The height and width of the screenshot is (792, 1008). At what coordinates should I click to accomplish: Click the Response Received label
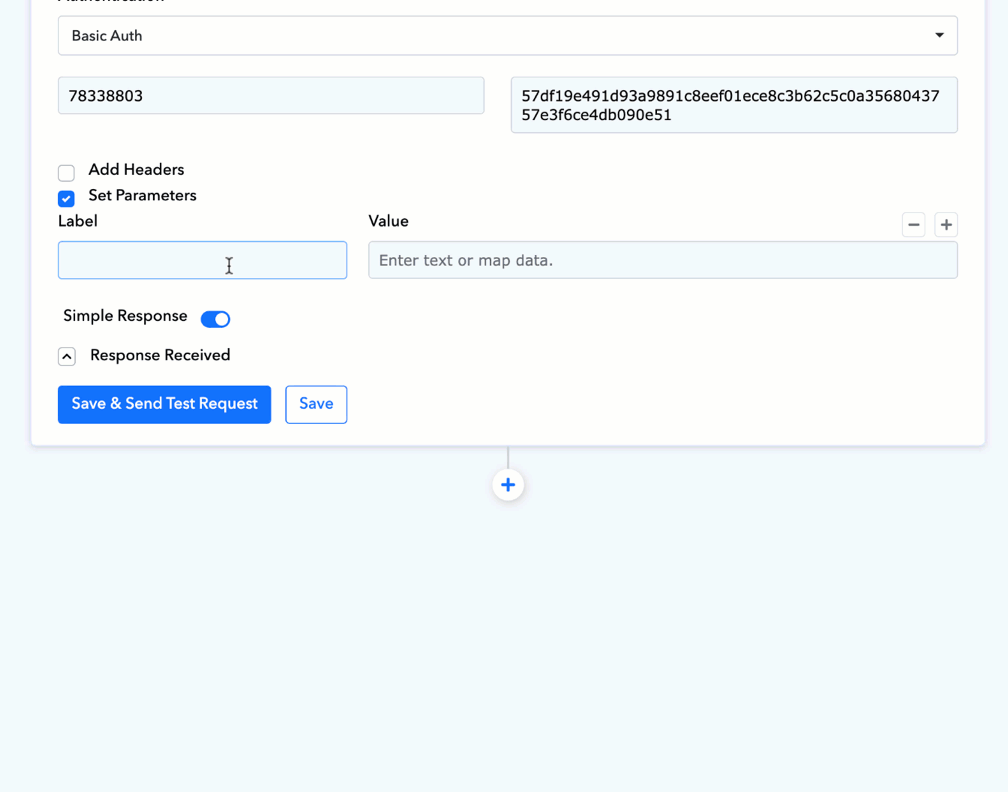pyautogui.click(x=160, y=356)
